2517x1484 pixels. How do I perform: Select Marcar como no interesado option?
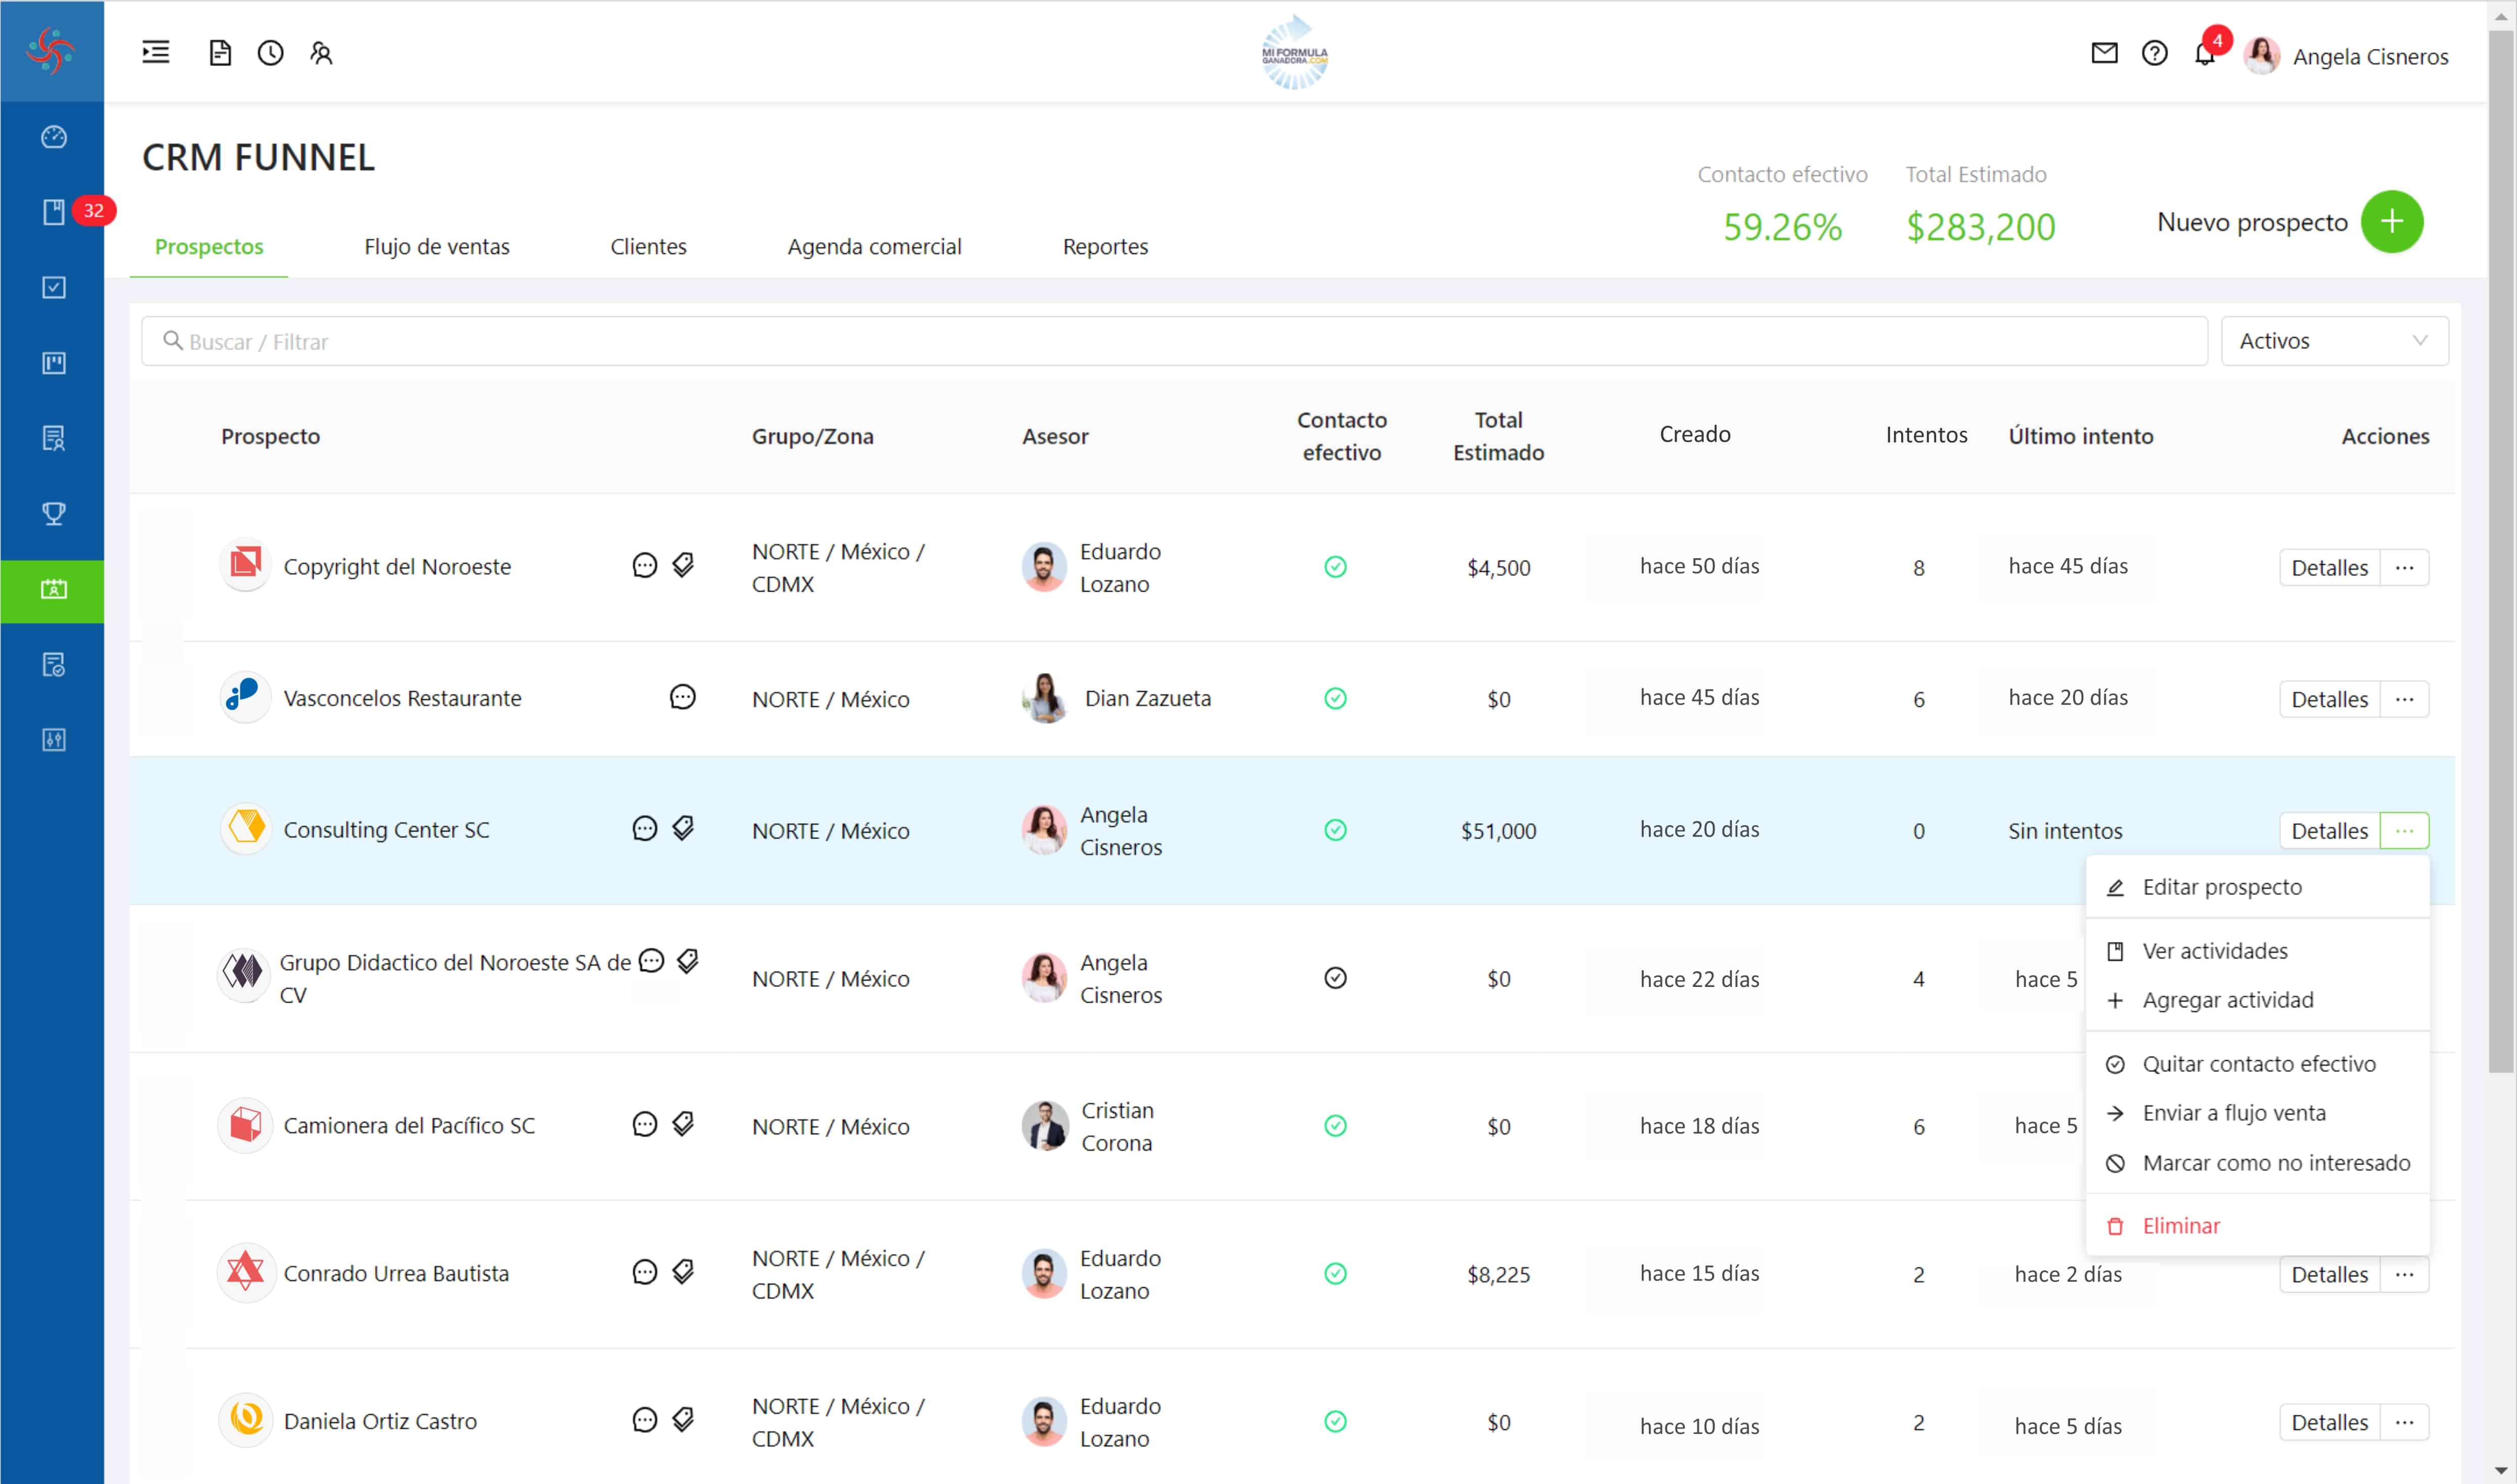point(2257,1163)
